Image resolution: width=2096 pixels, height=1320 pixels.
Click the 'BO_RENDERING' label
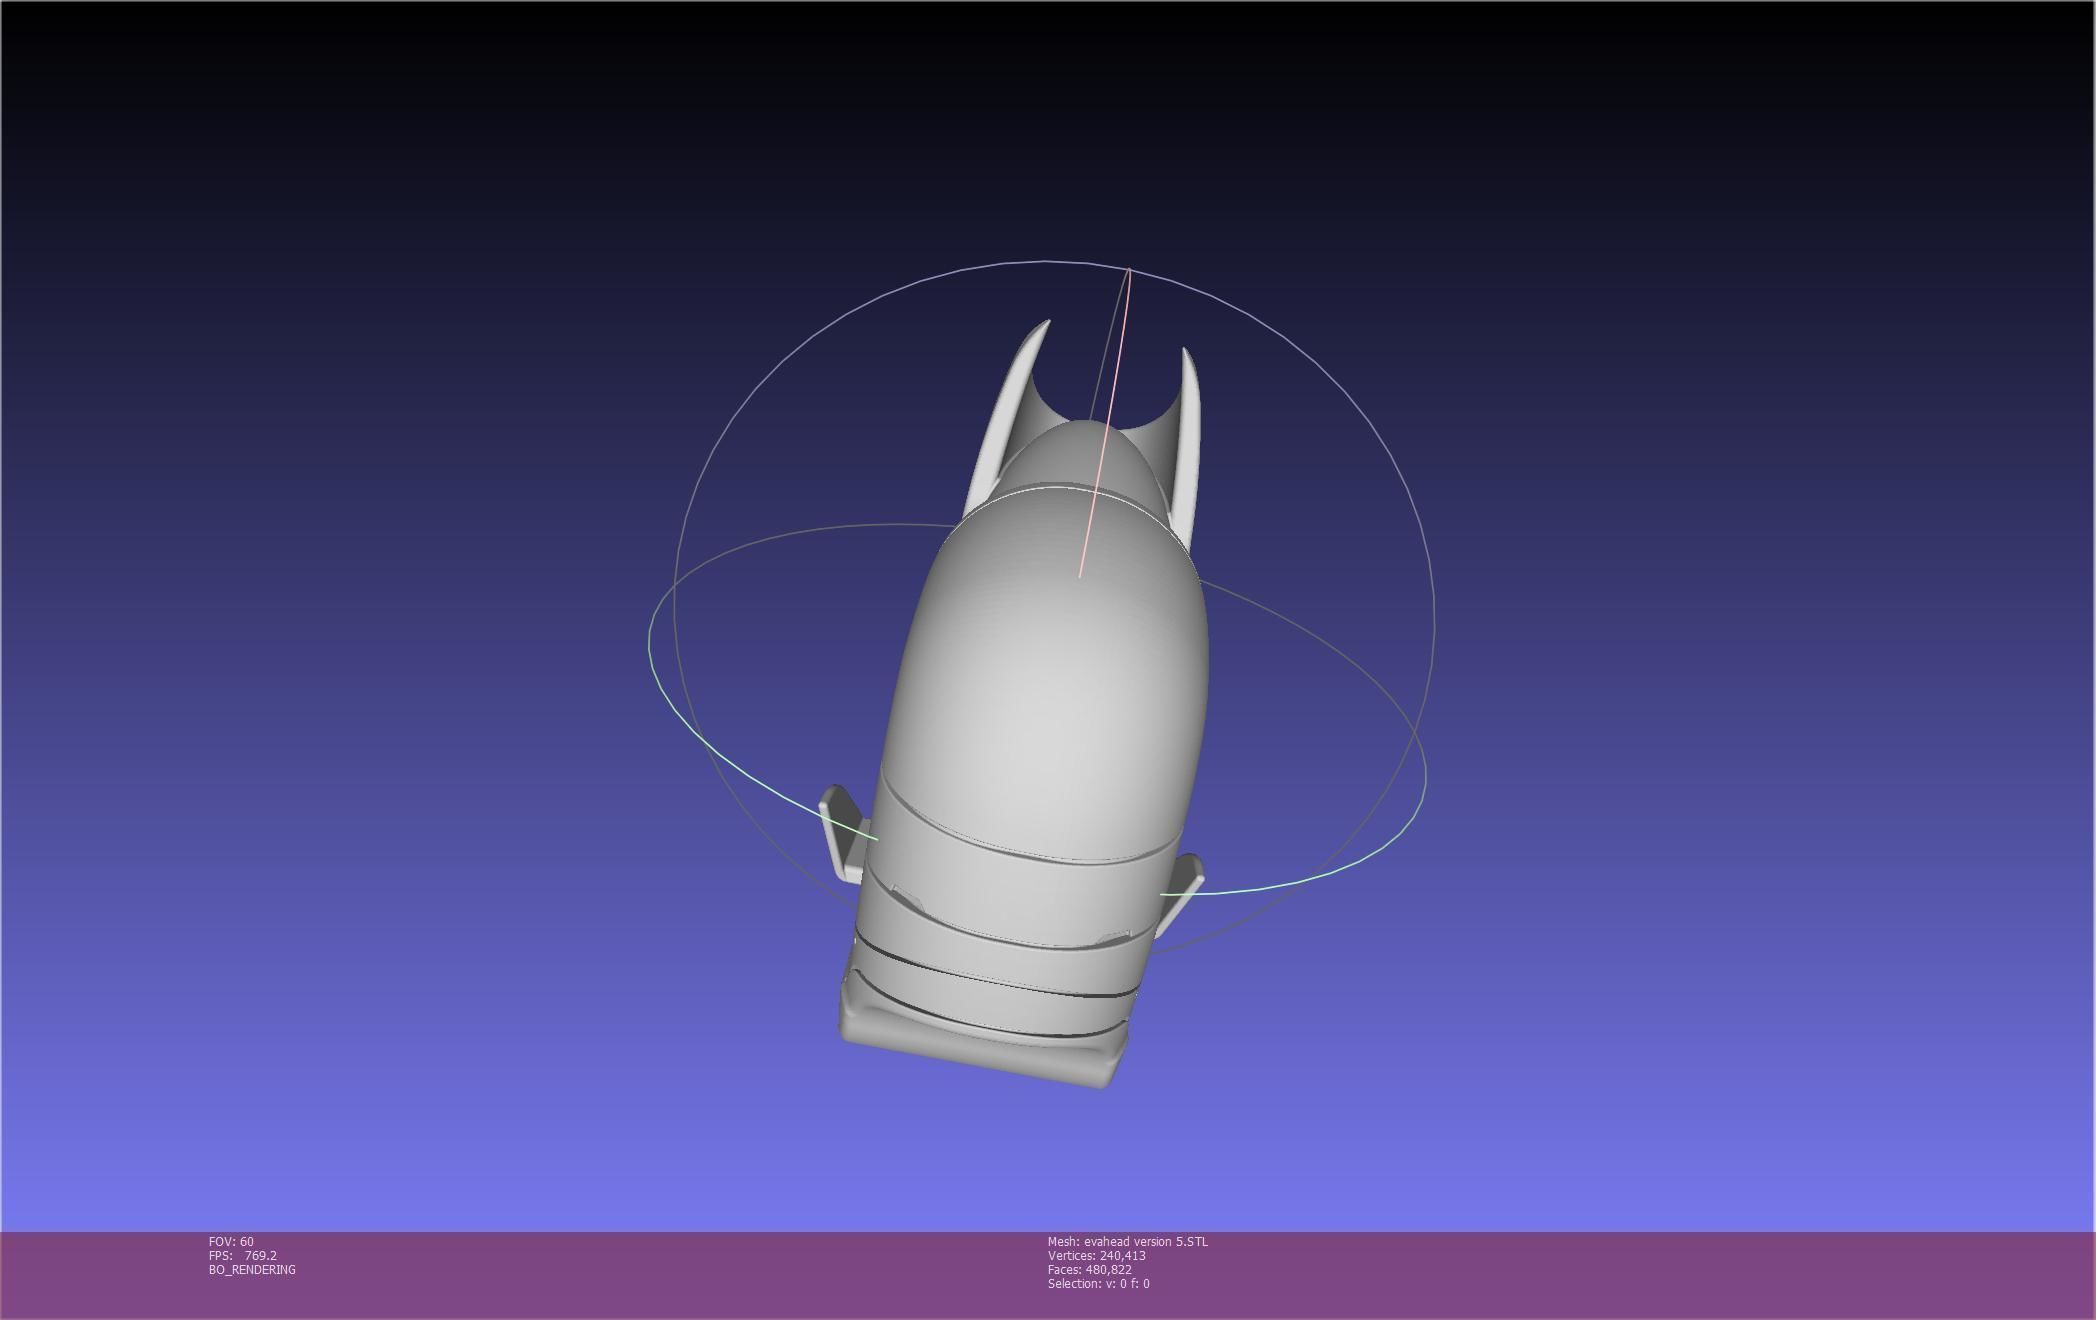tap(252, 1270)
